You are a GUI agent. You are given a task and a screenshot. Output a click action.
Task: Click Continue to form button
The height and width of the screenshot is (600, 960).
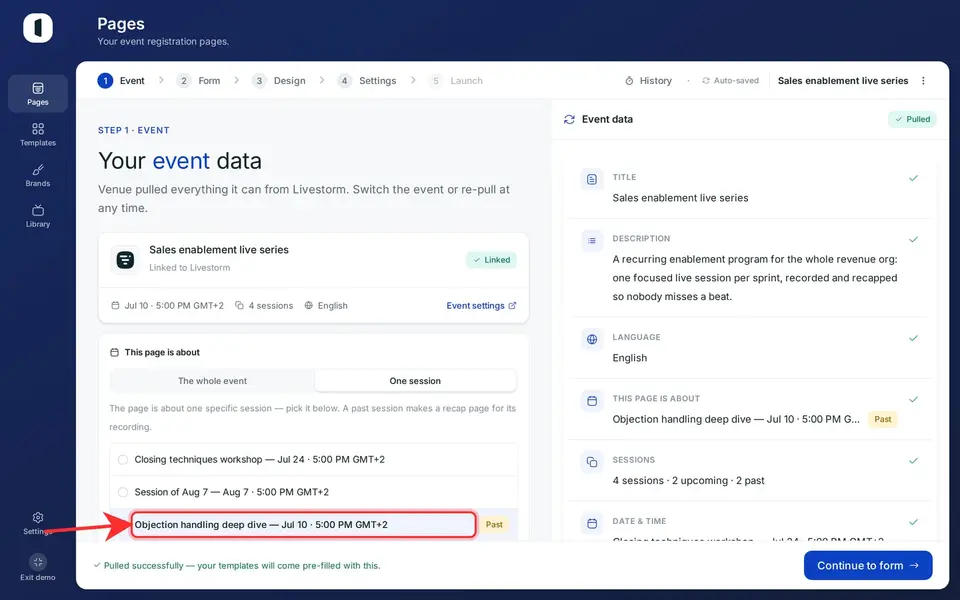tap(868, 566)
